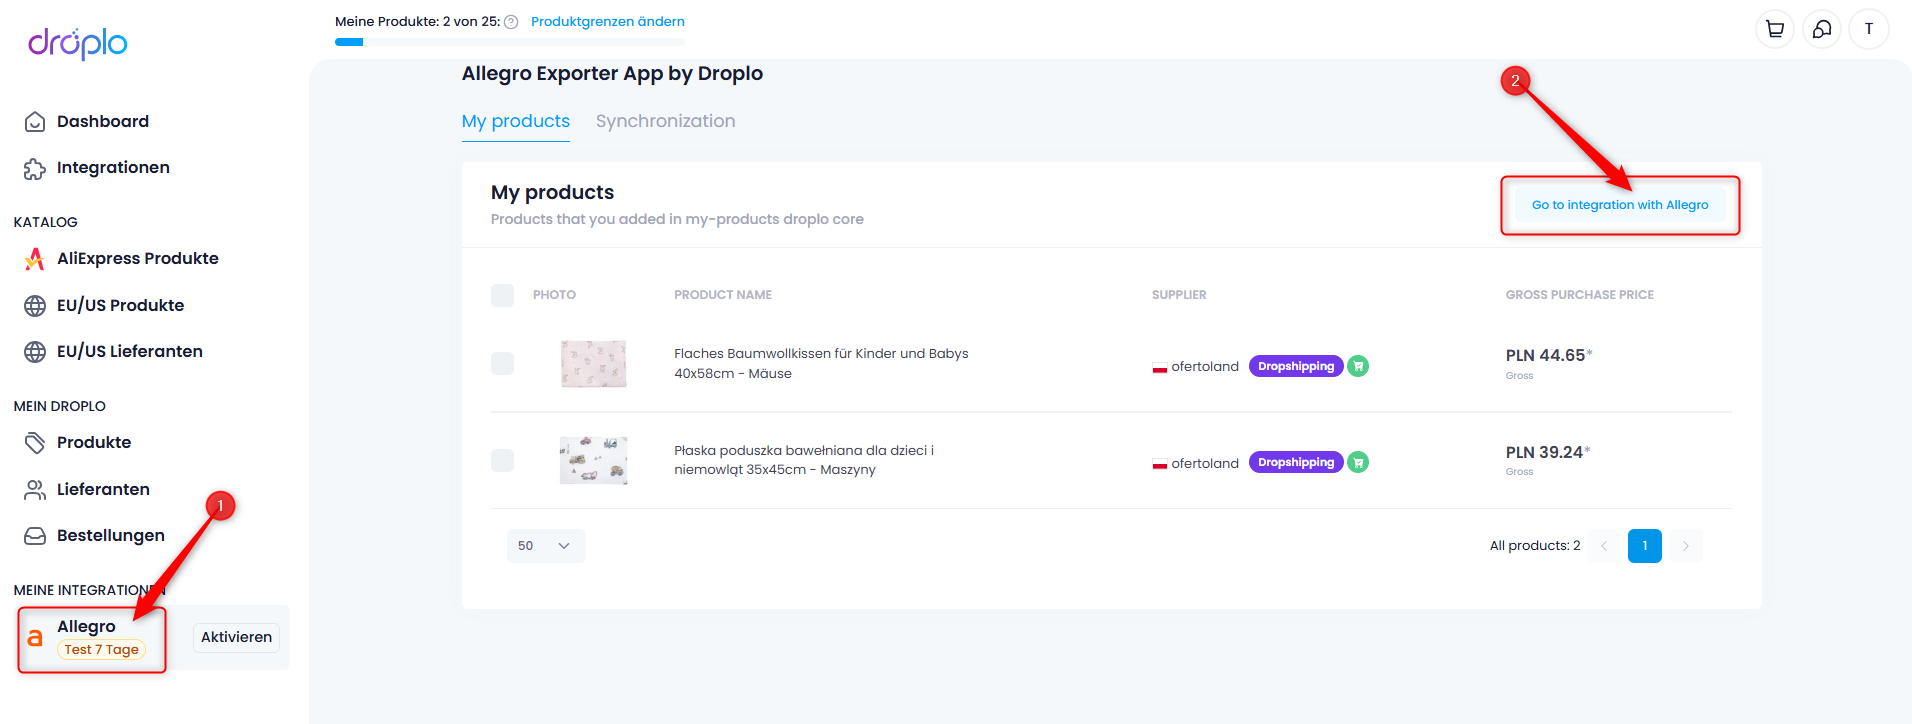Image resolution: width=1912 pixels, height=724 pixels.
Task: Click green cart icon in Płaska poduszka row
Action: tap(1358, 462)
